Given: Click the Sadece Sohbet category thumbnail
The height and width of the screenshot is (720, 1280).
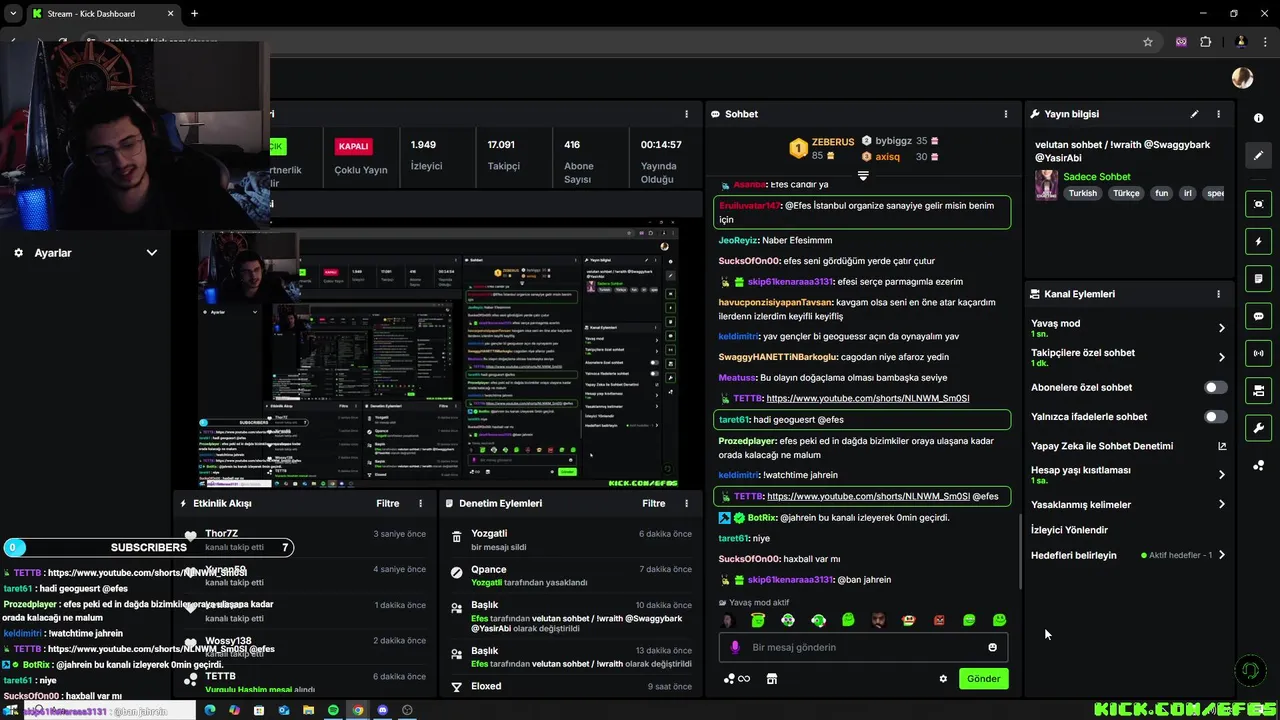Looking at the screenshot, I should tap(1046, 185).
